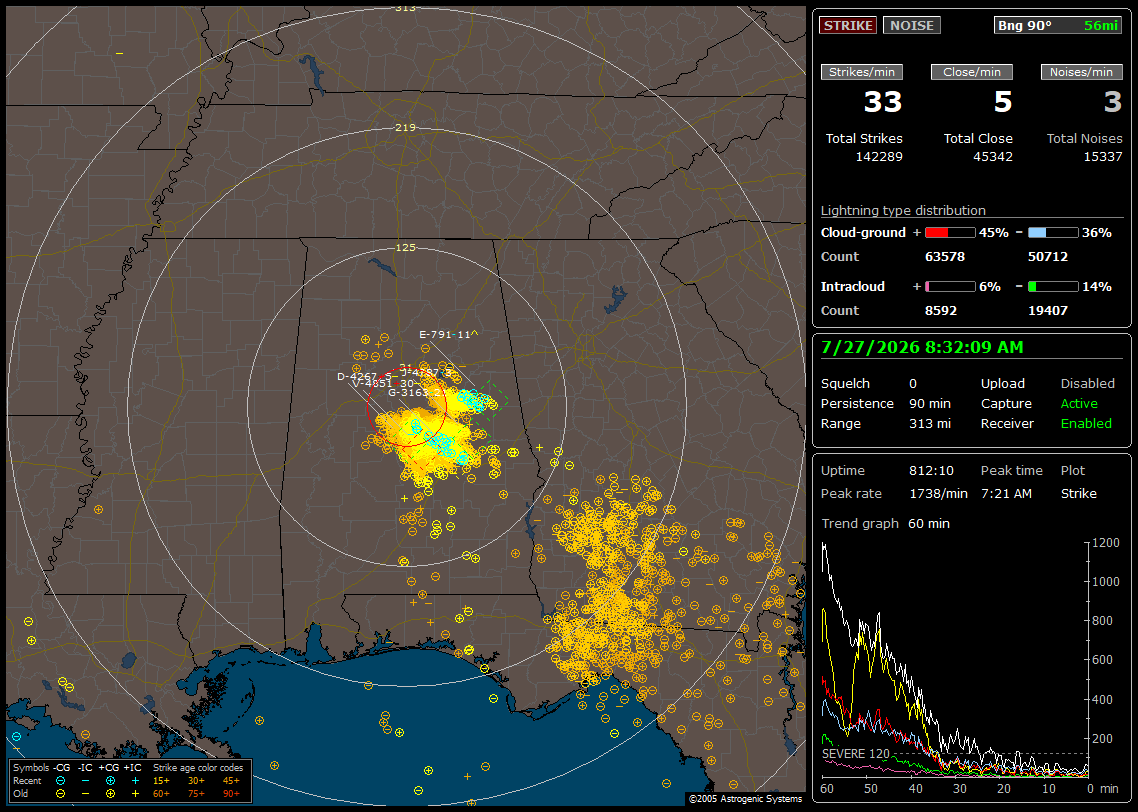Click the date and time 7/27/2026 8:32:09 AM
Viewport: 1138px width, 812px height.
click(x=922, y=347)
